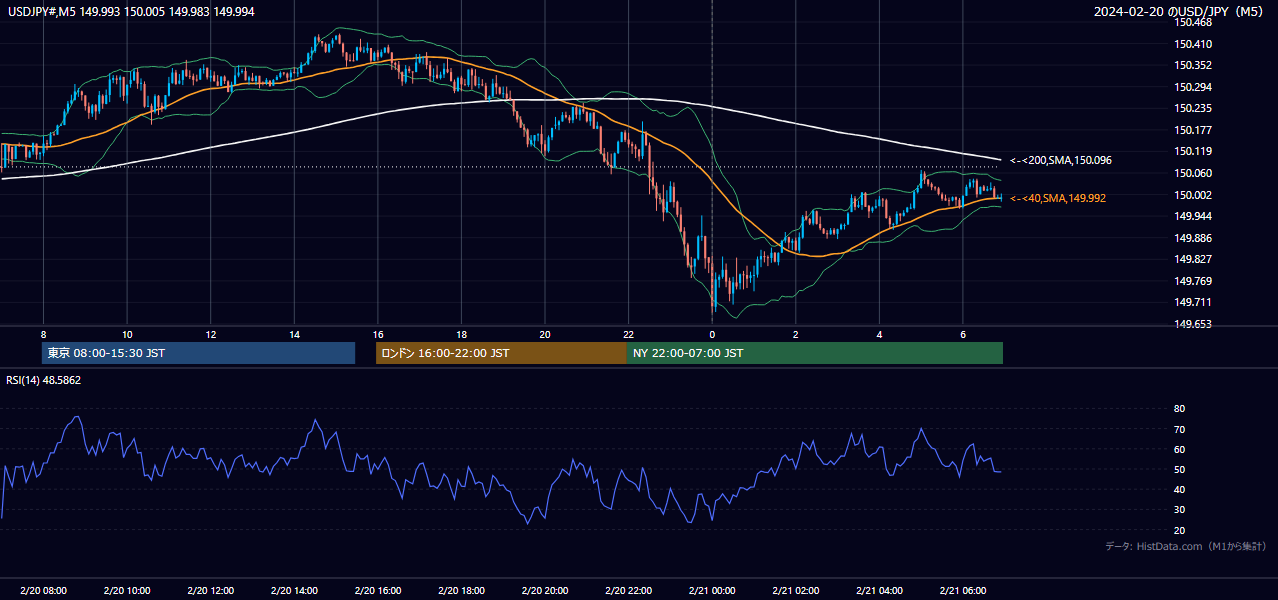
Task: Click the bottom time label 2/20 12:00
Action: (211, 591)
